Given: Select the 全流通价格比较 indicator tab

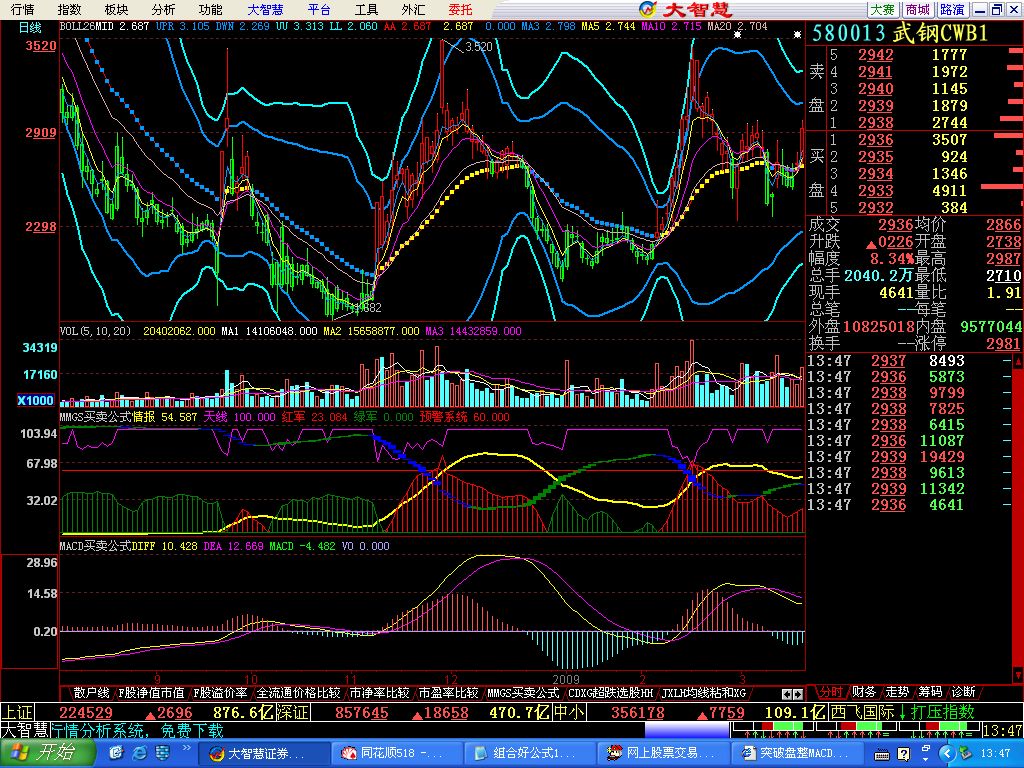Looking at the screenshot, I should pos(298,693).
